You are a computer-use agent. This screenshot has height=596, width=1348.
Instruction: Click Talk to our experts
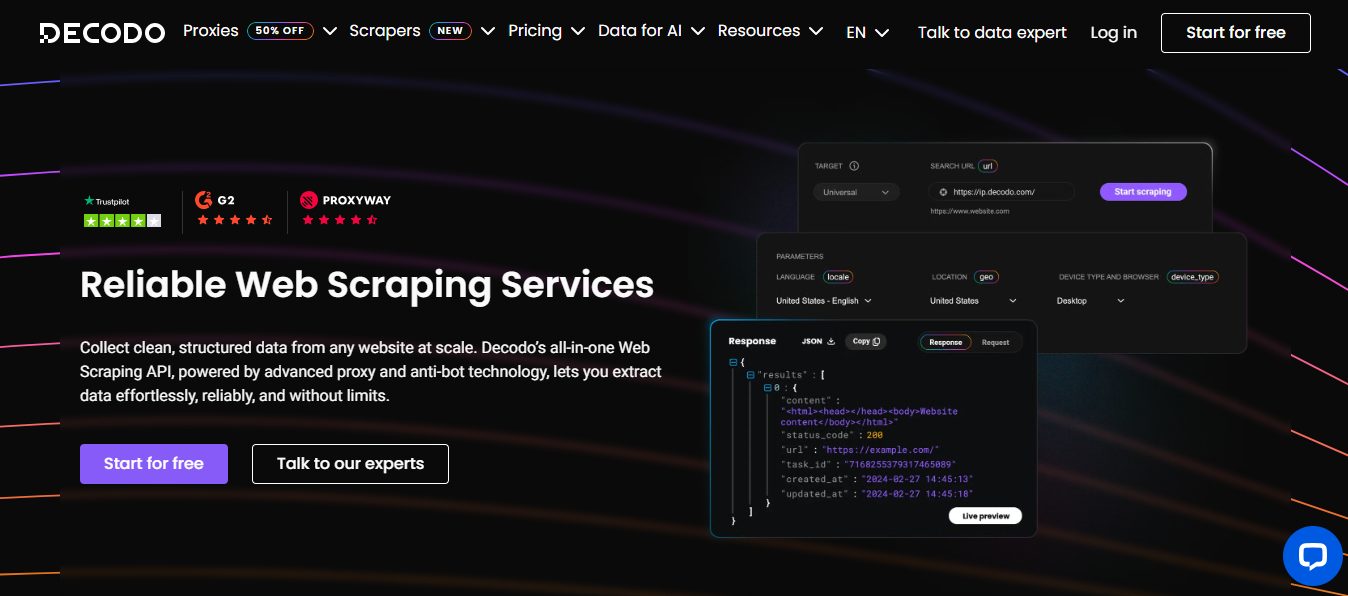tap(350, 463)
